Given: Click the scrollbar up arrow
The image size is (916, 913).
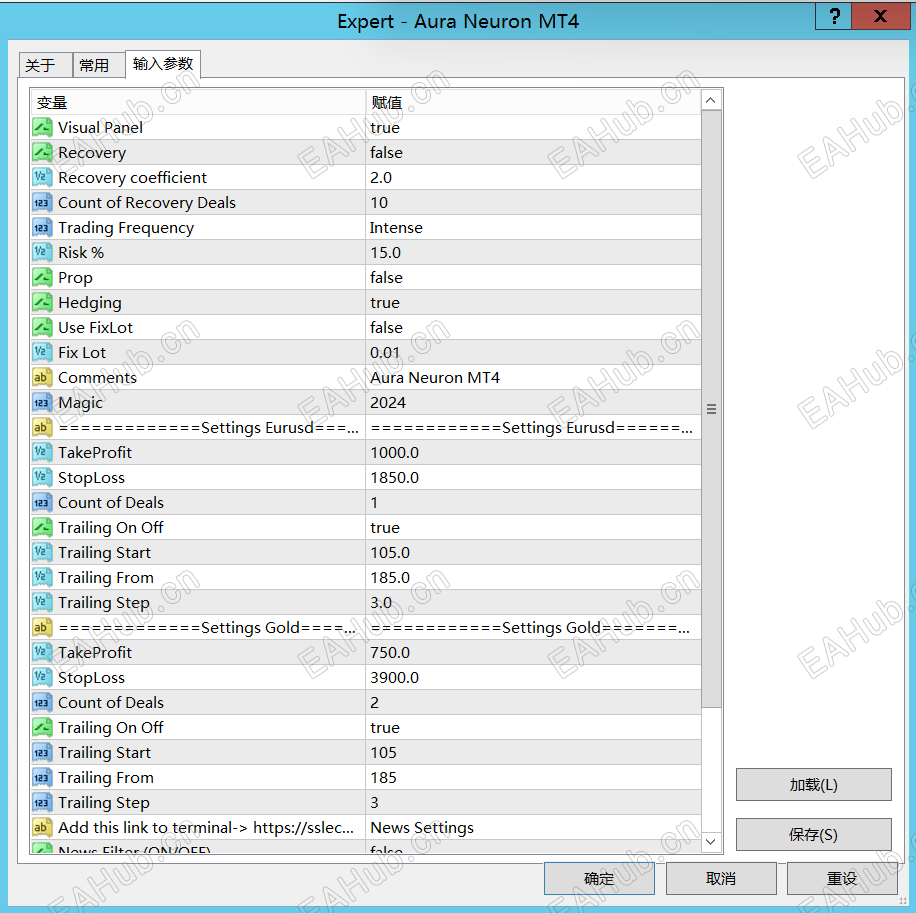Looking at the screenshot, I should pyautogui.click(x=711, y=100).
